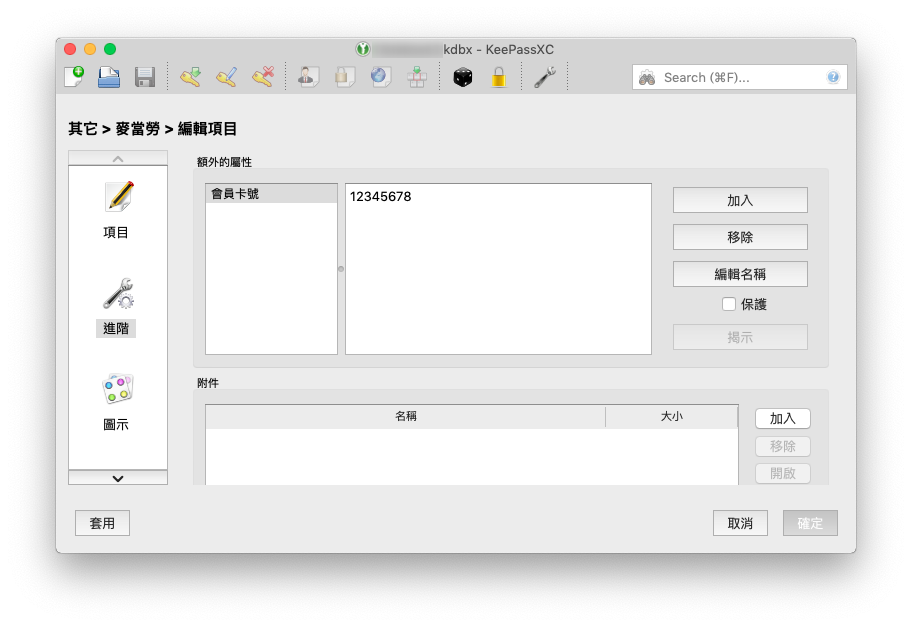Viewport: 912px width, 627px height.
Task: Copy username with the person icon
Action: pos(308,77)
